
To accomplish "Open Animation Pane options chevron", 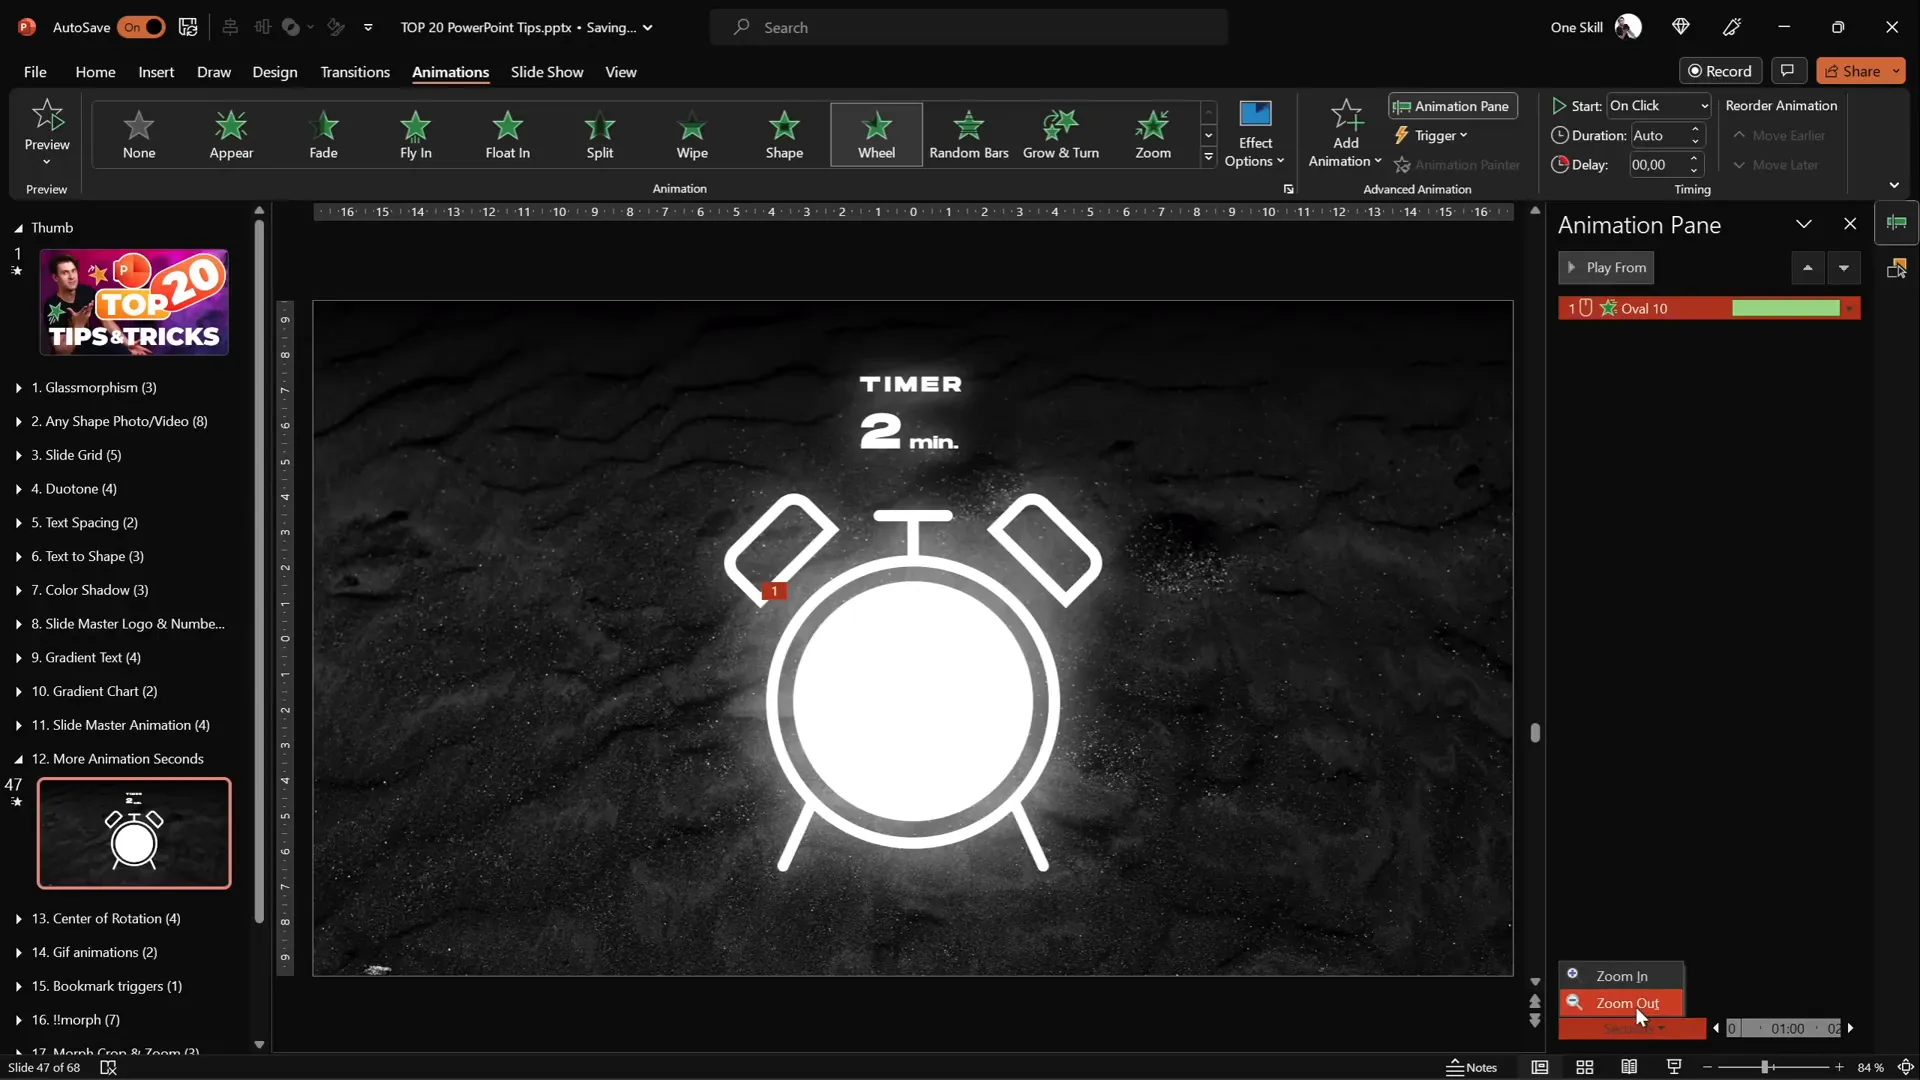I will 1803,225.
